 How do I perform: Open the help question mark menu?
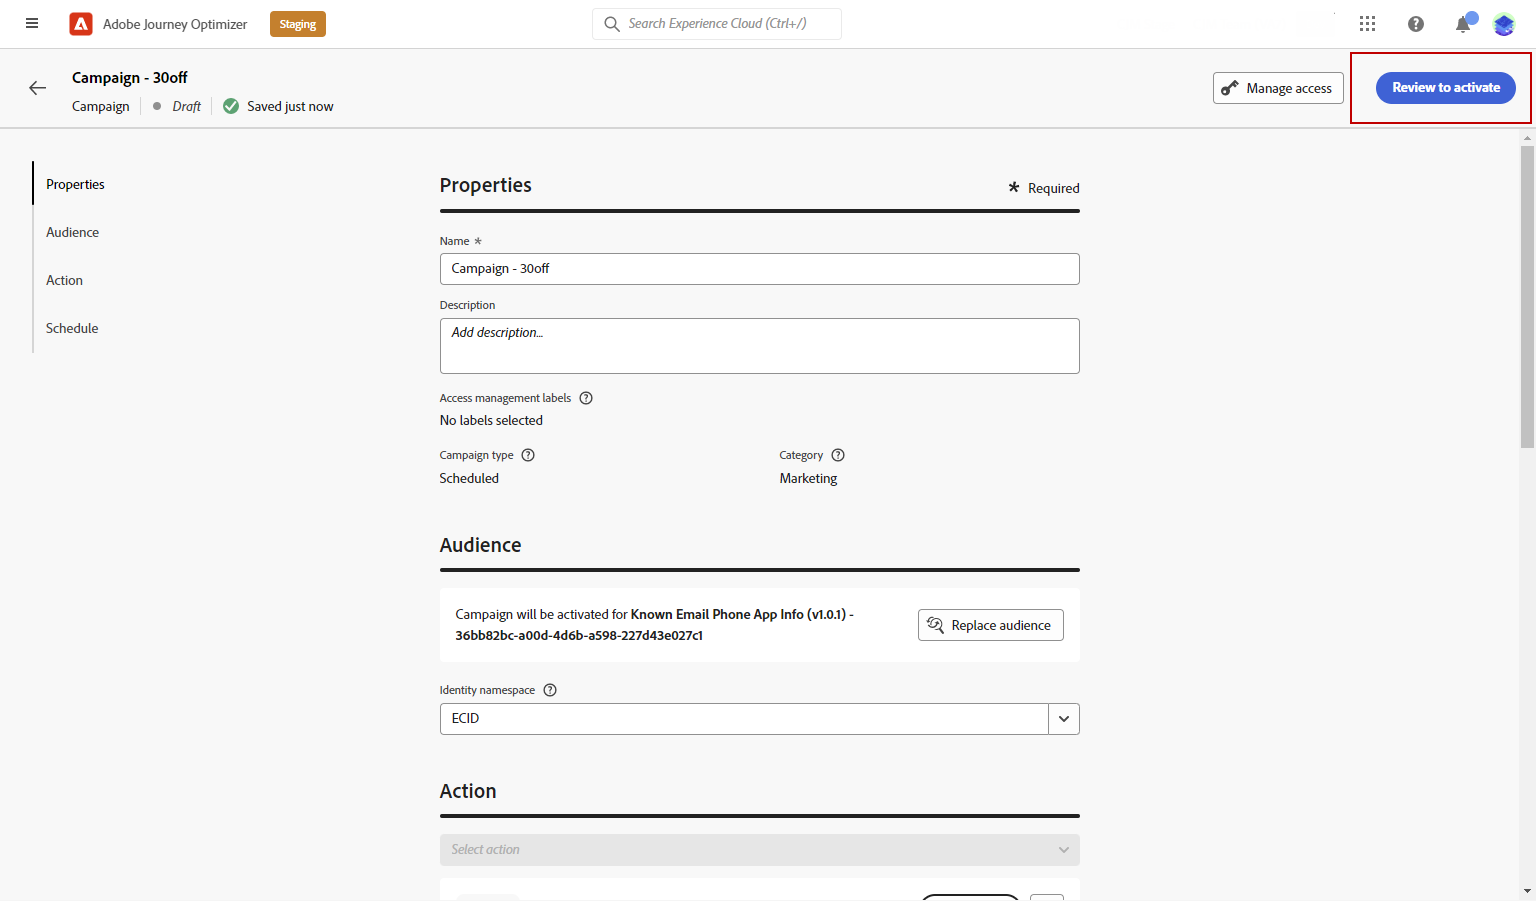[1416, 24]
